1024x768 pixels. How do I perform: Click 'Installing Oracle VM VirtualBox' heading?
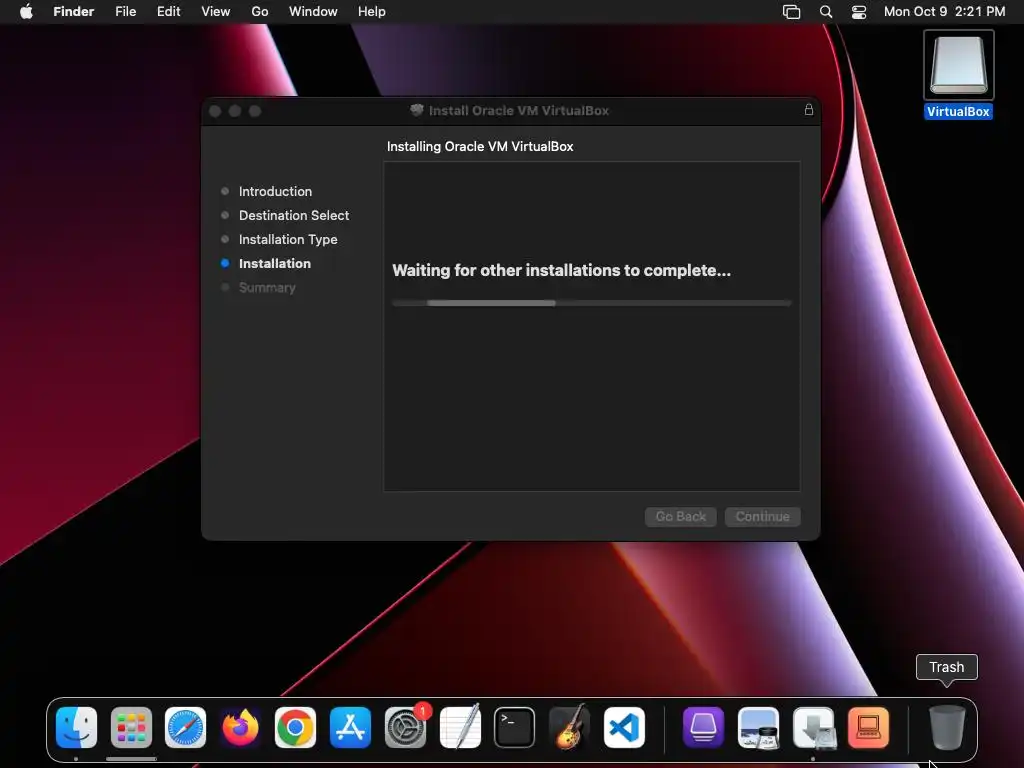(480, 146)
